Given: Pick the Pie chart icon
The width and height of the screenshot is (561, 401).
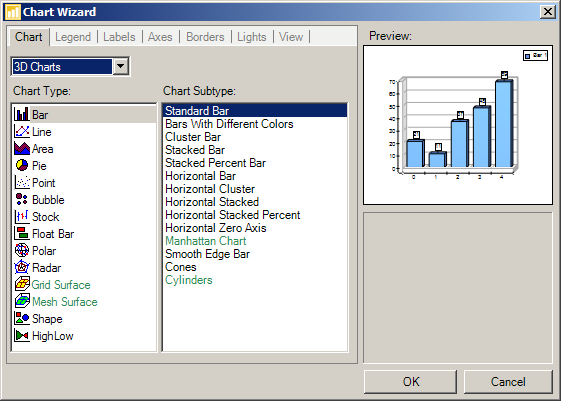Looking at the screenshot, I should 22,165.
